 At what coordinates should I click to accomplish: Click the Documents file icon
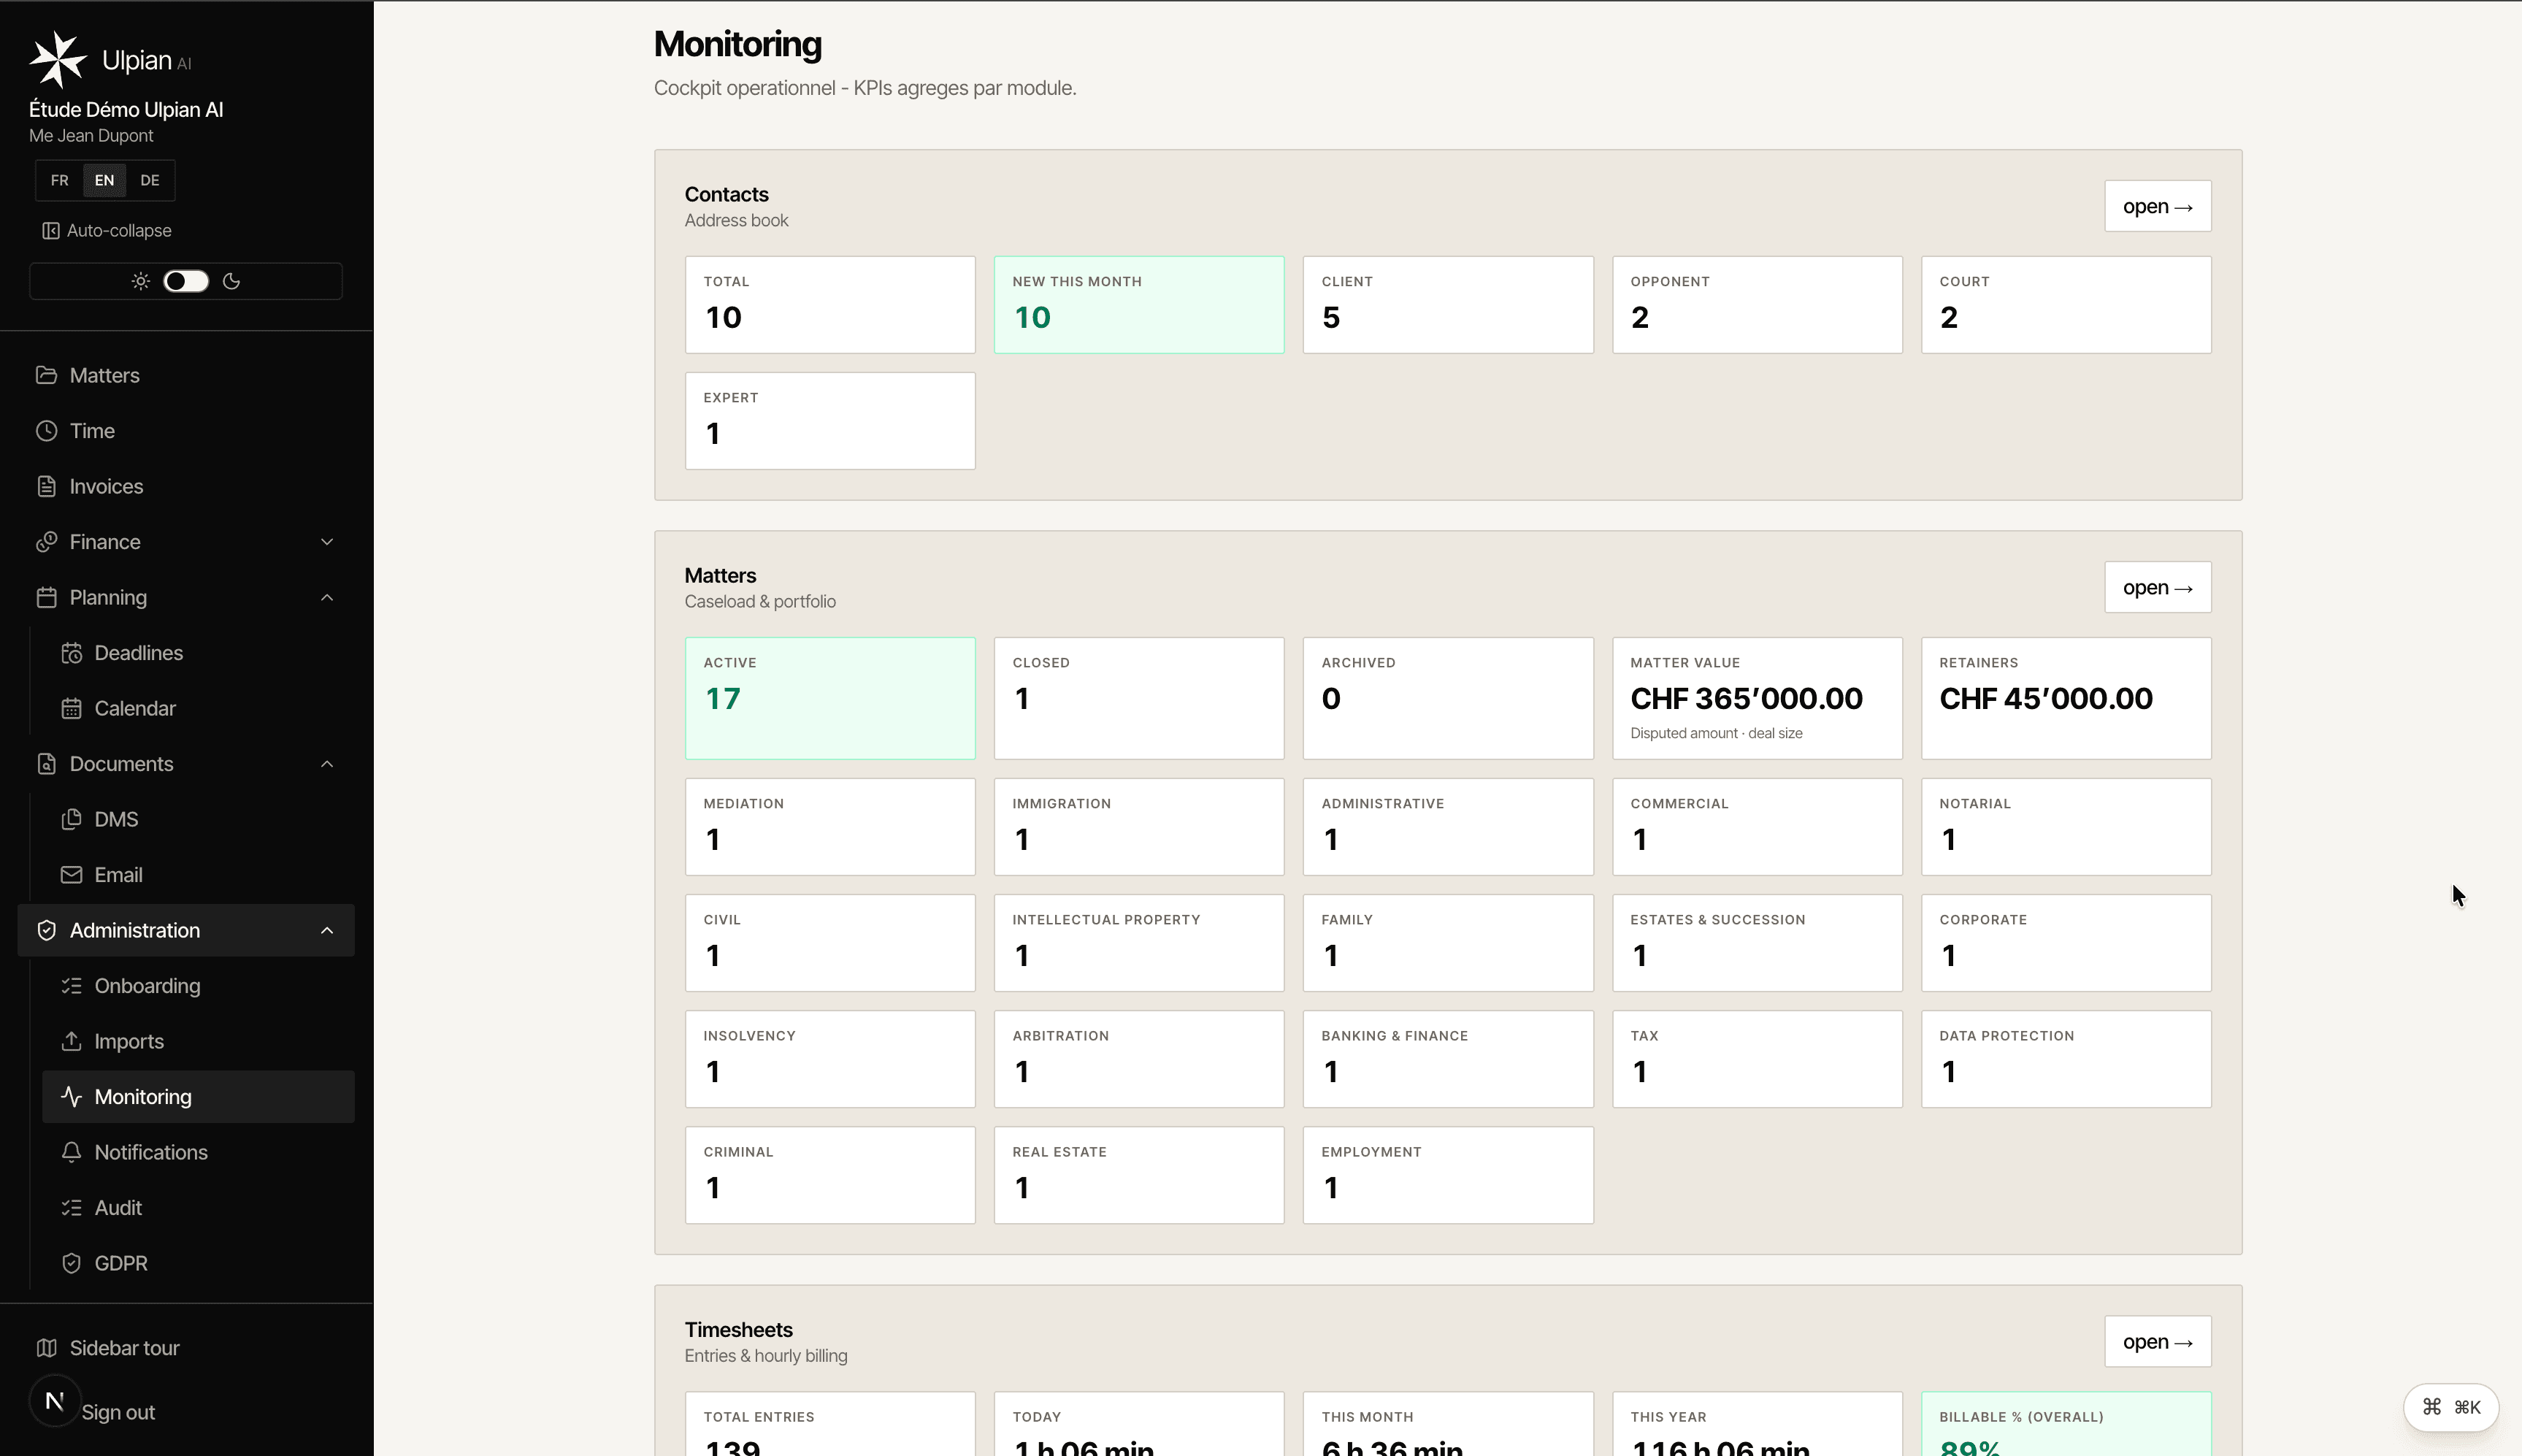pyautogui.click(x=46, y=764)
